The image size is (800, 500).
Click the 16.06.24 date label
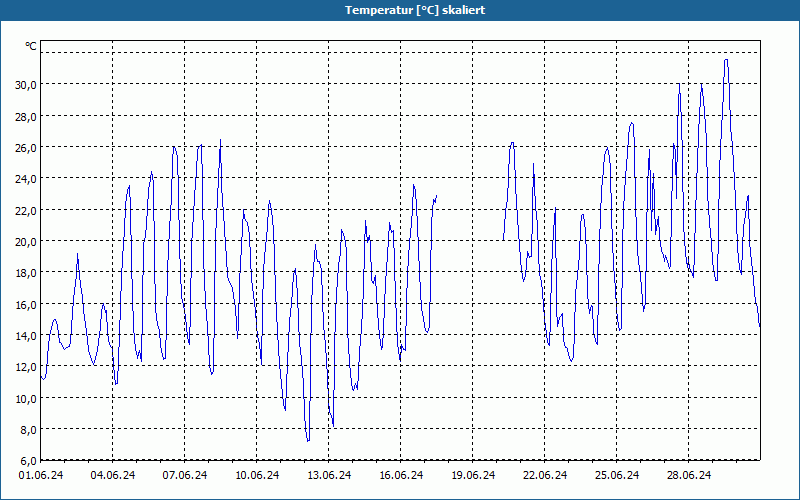coord(401,476)
